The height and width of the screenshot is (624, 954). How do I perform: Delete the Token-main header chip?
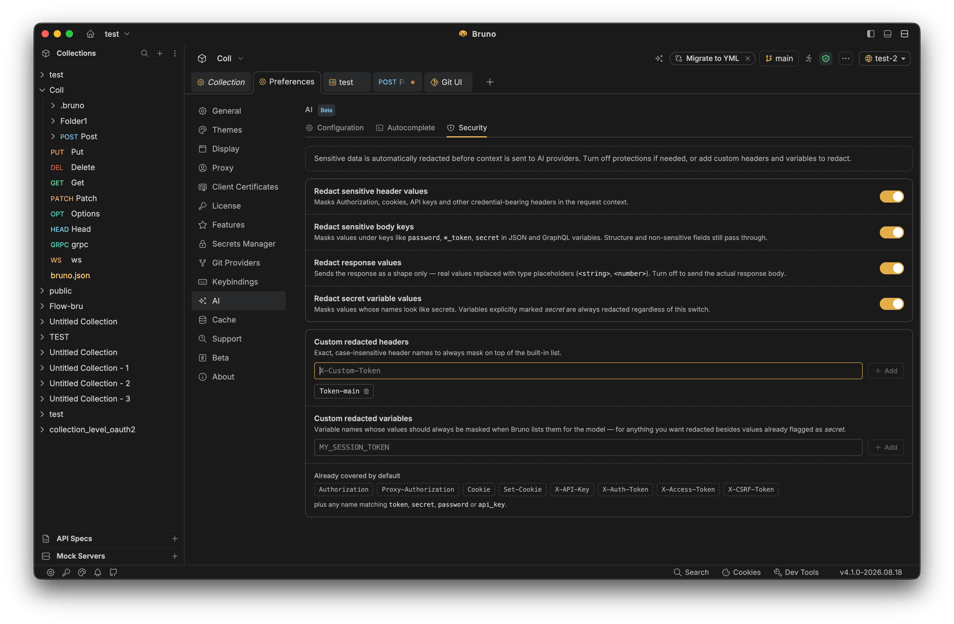(x=366, y=391)
